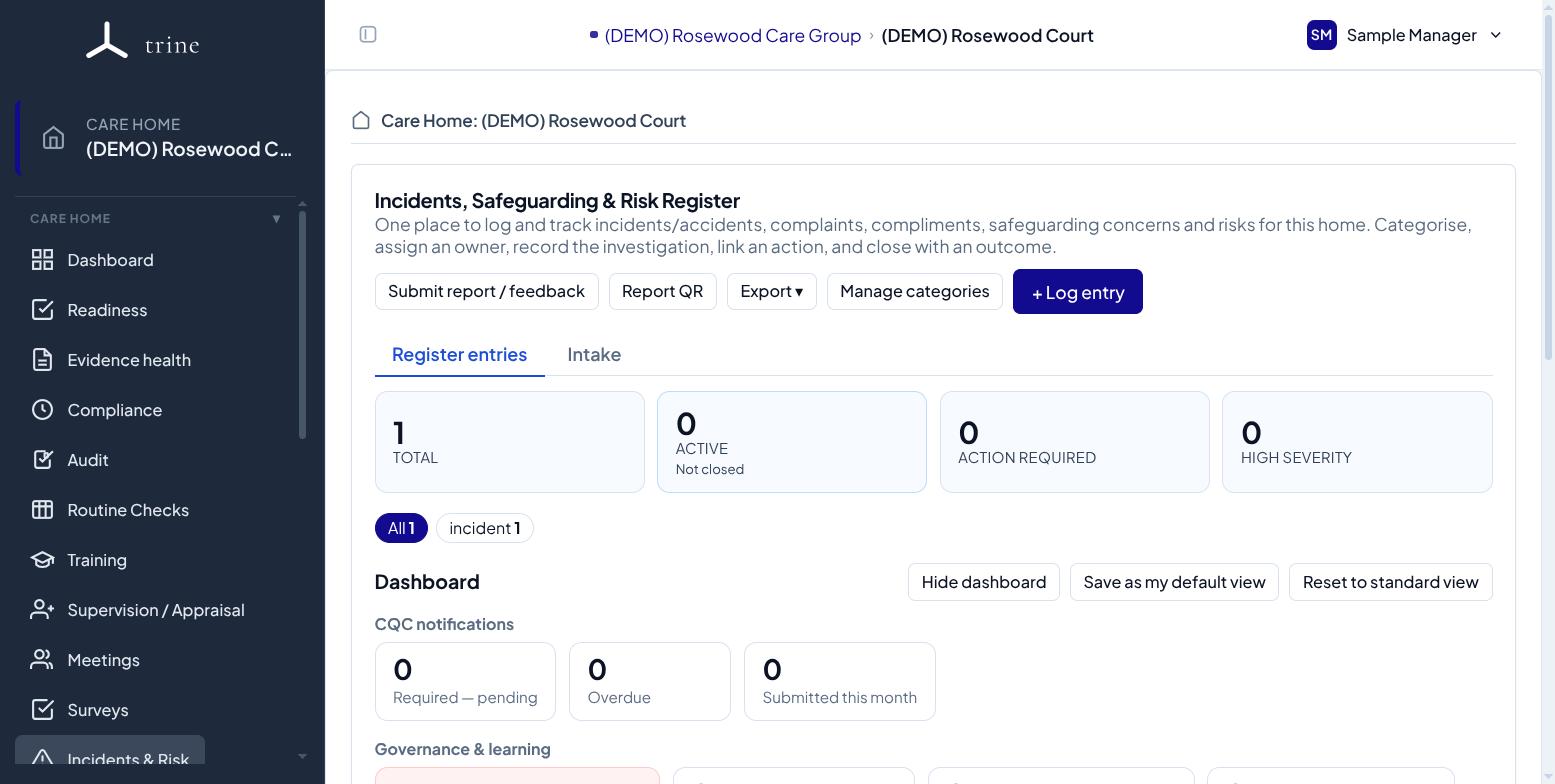Open Meetings in the sidebar
Screen dimensions: 1555x784
103,660
